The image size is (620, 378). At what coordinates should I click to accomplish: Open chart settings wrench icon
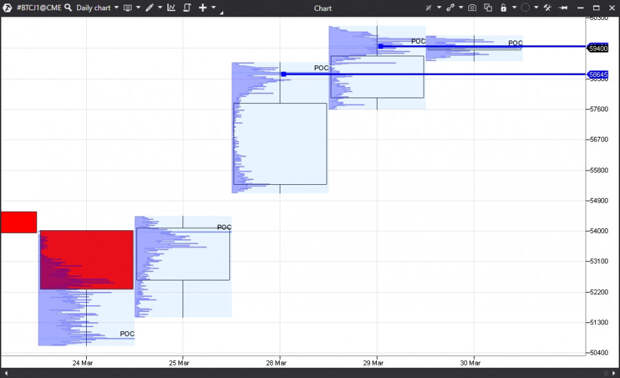tap(548, 8)
